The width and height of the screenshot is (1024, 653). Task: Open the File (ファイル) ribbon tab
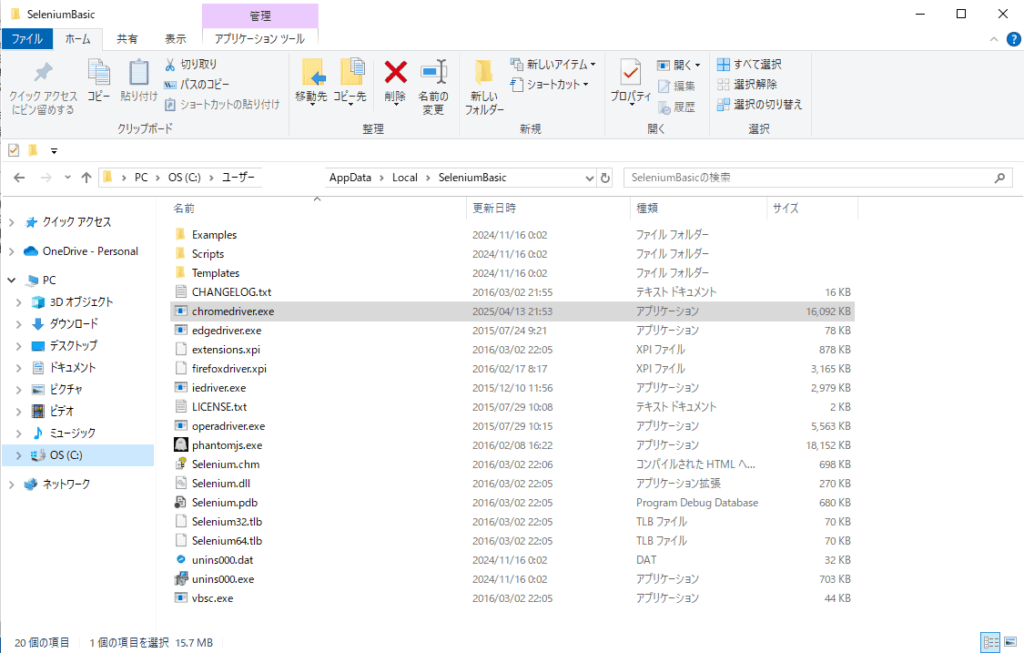(x=26, y=38)
